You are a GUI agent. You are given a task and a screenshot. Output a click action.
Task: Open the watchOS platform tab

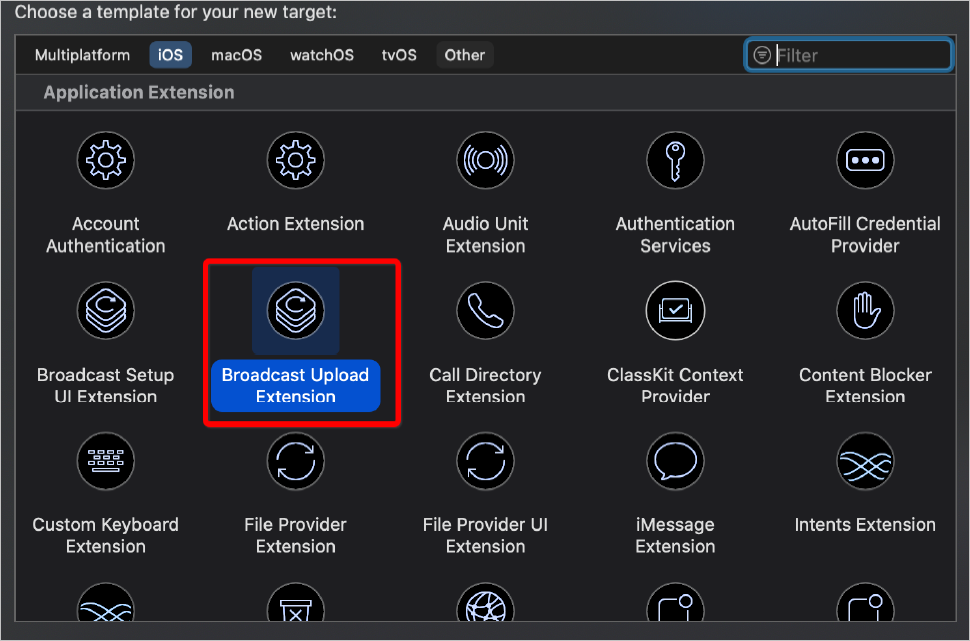coord(322,55)
